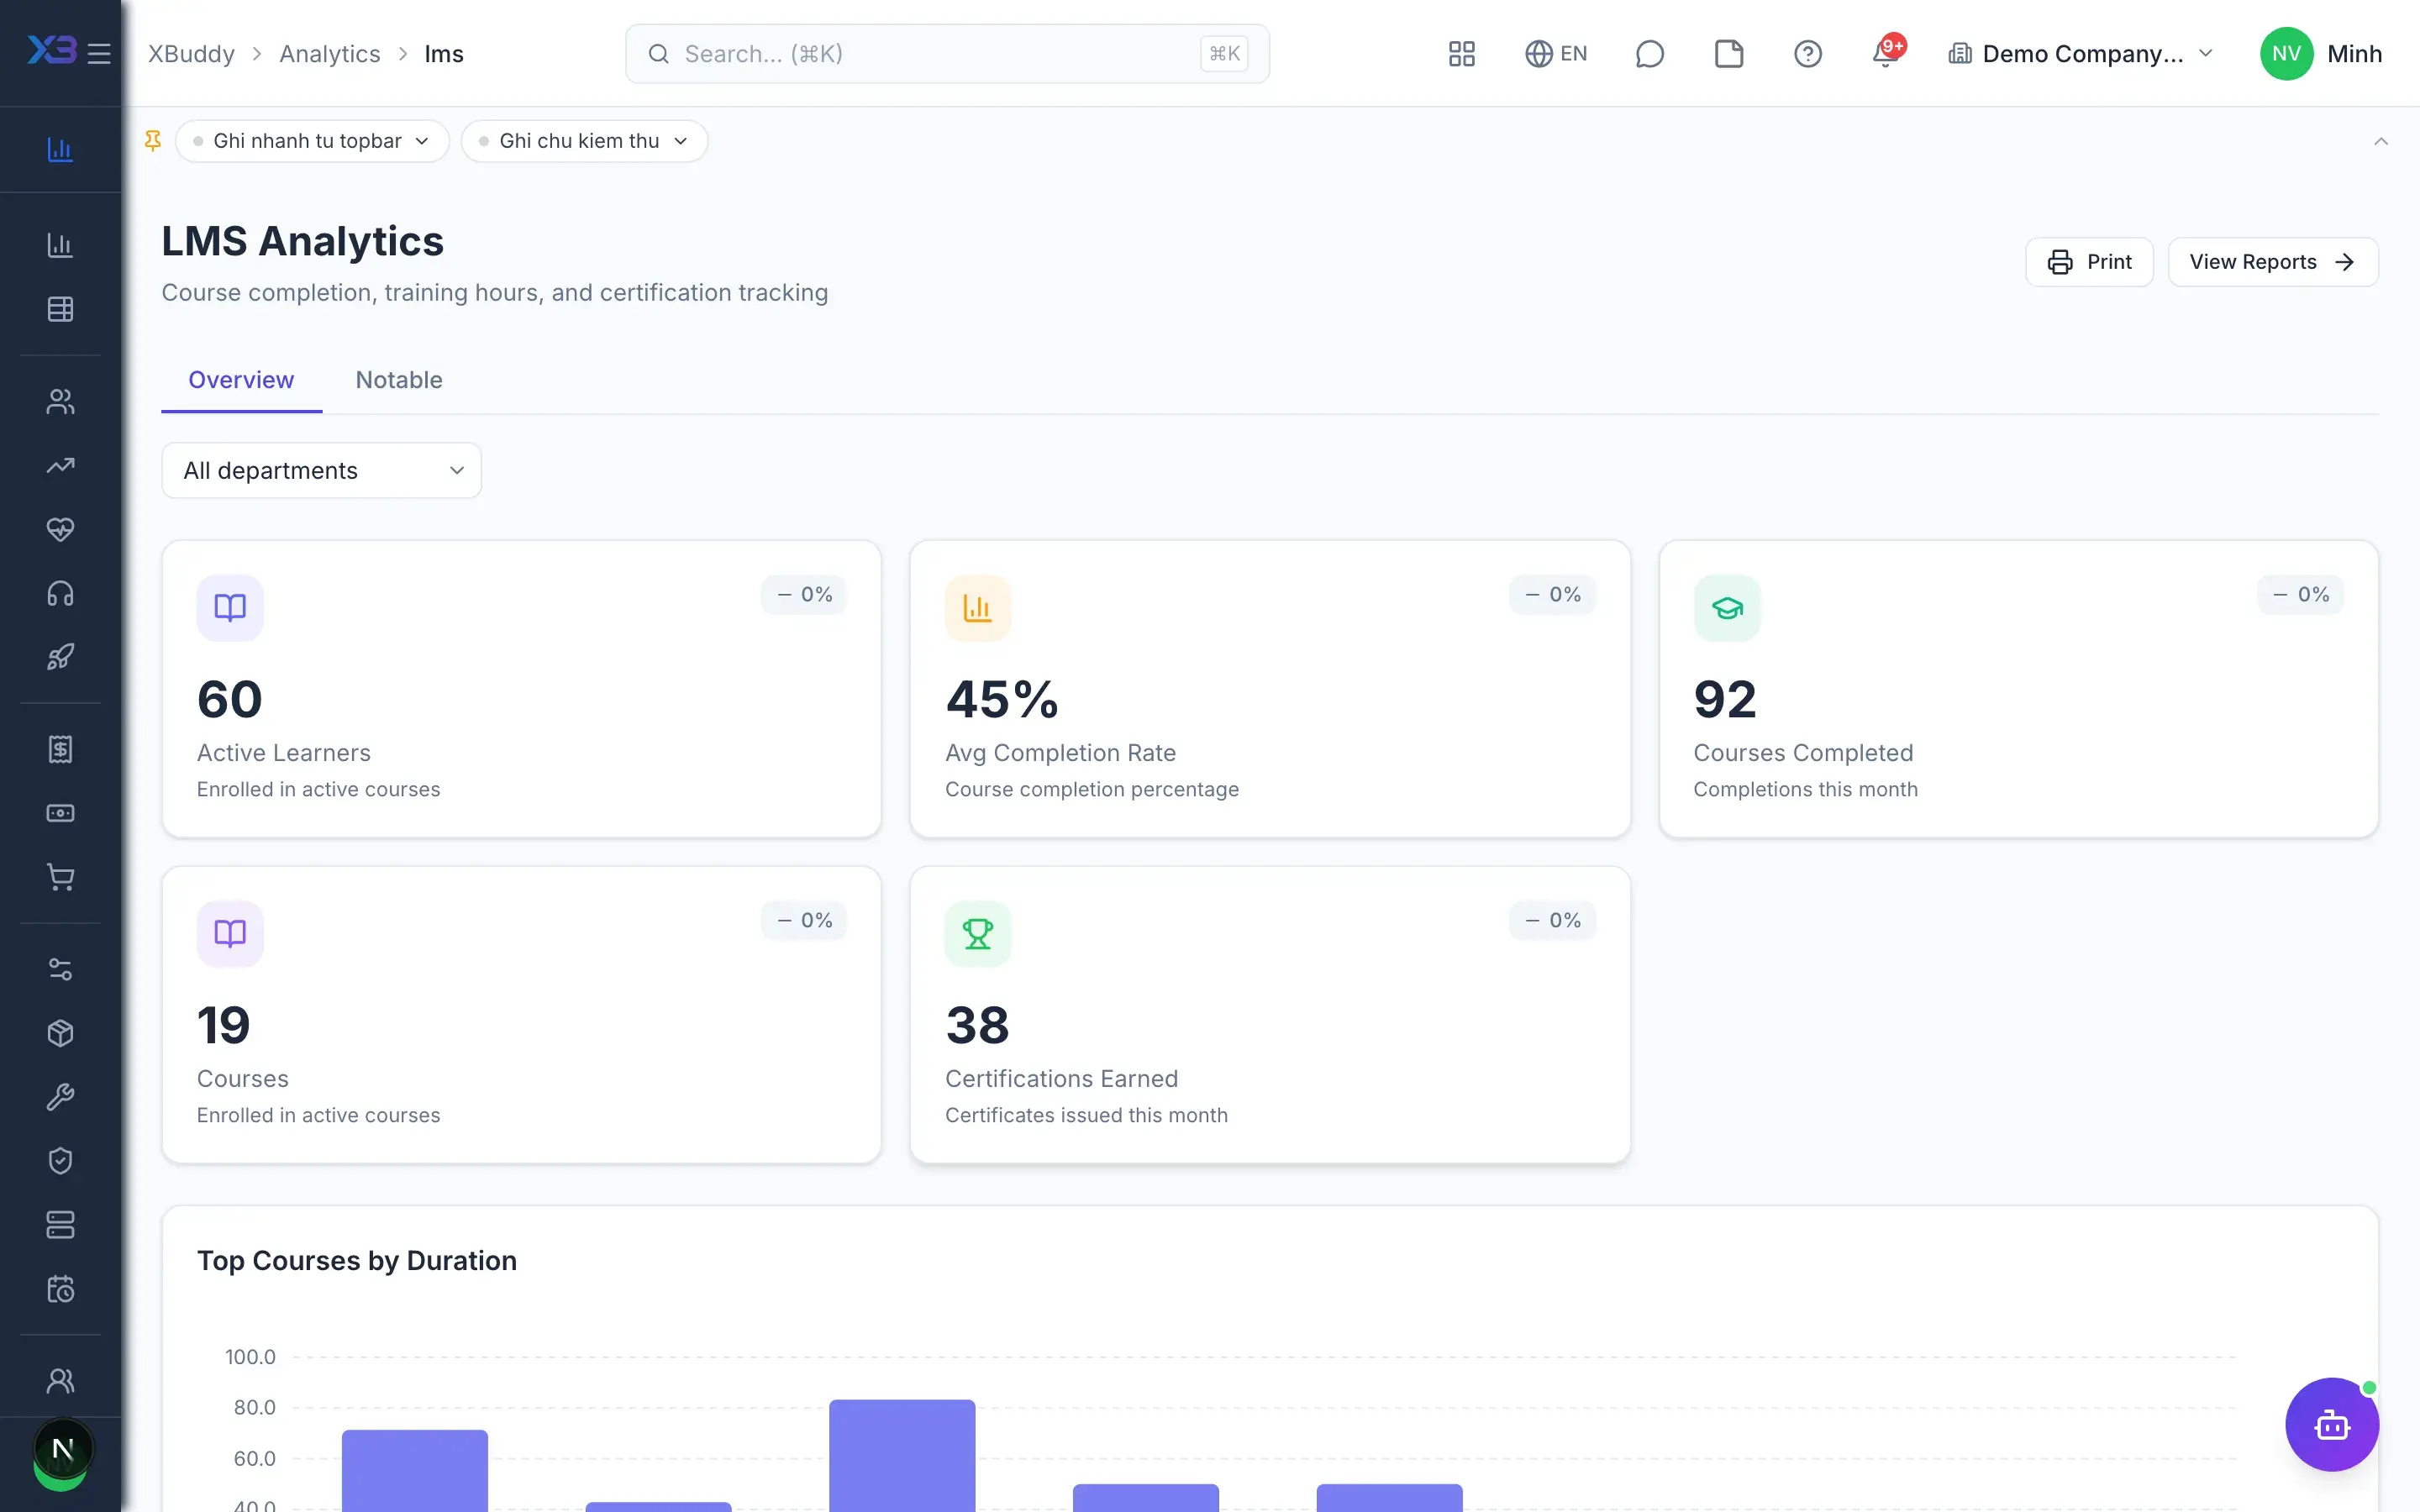This screenshot has width=2420, height=1512.
Task: Click the '⌘K' shortcut badge
Action: pos(1224,54)
